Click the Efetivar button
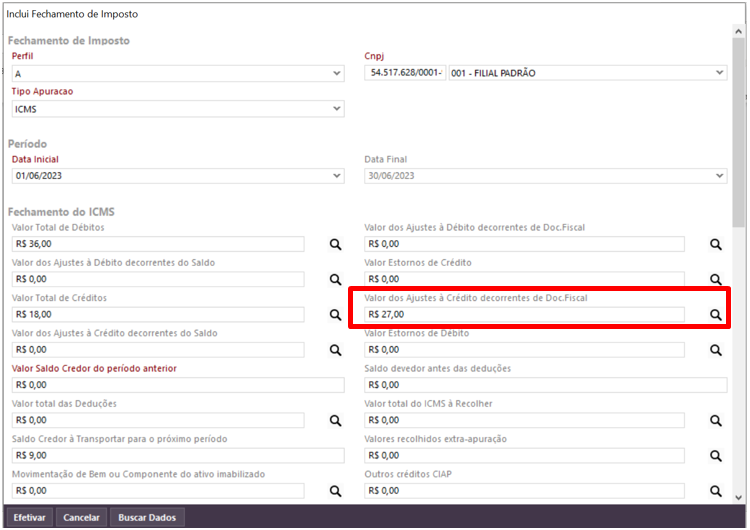Image resolution: width=750 pixels, height=530 pixels. pos(29,518)
